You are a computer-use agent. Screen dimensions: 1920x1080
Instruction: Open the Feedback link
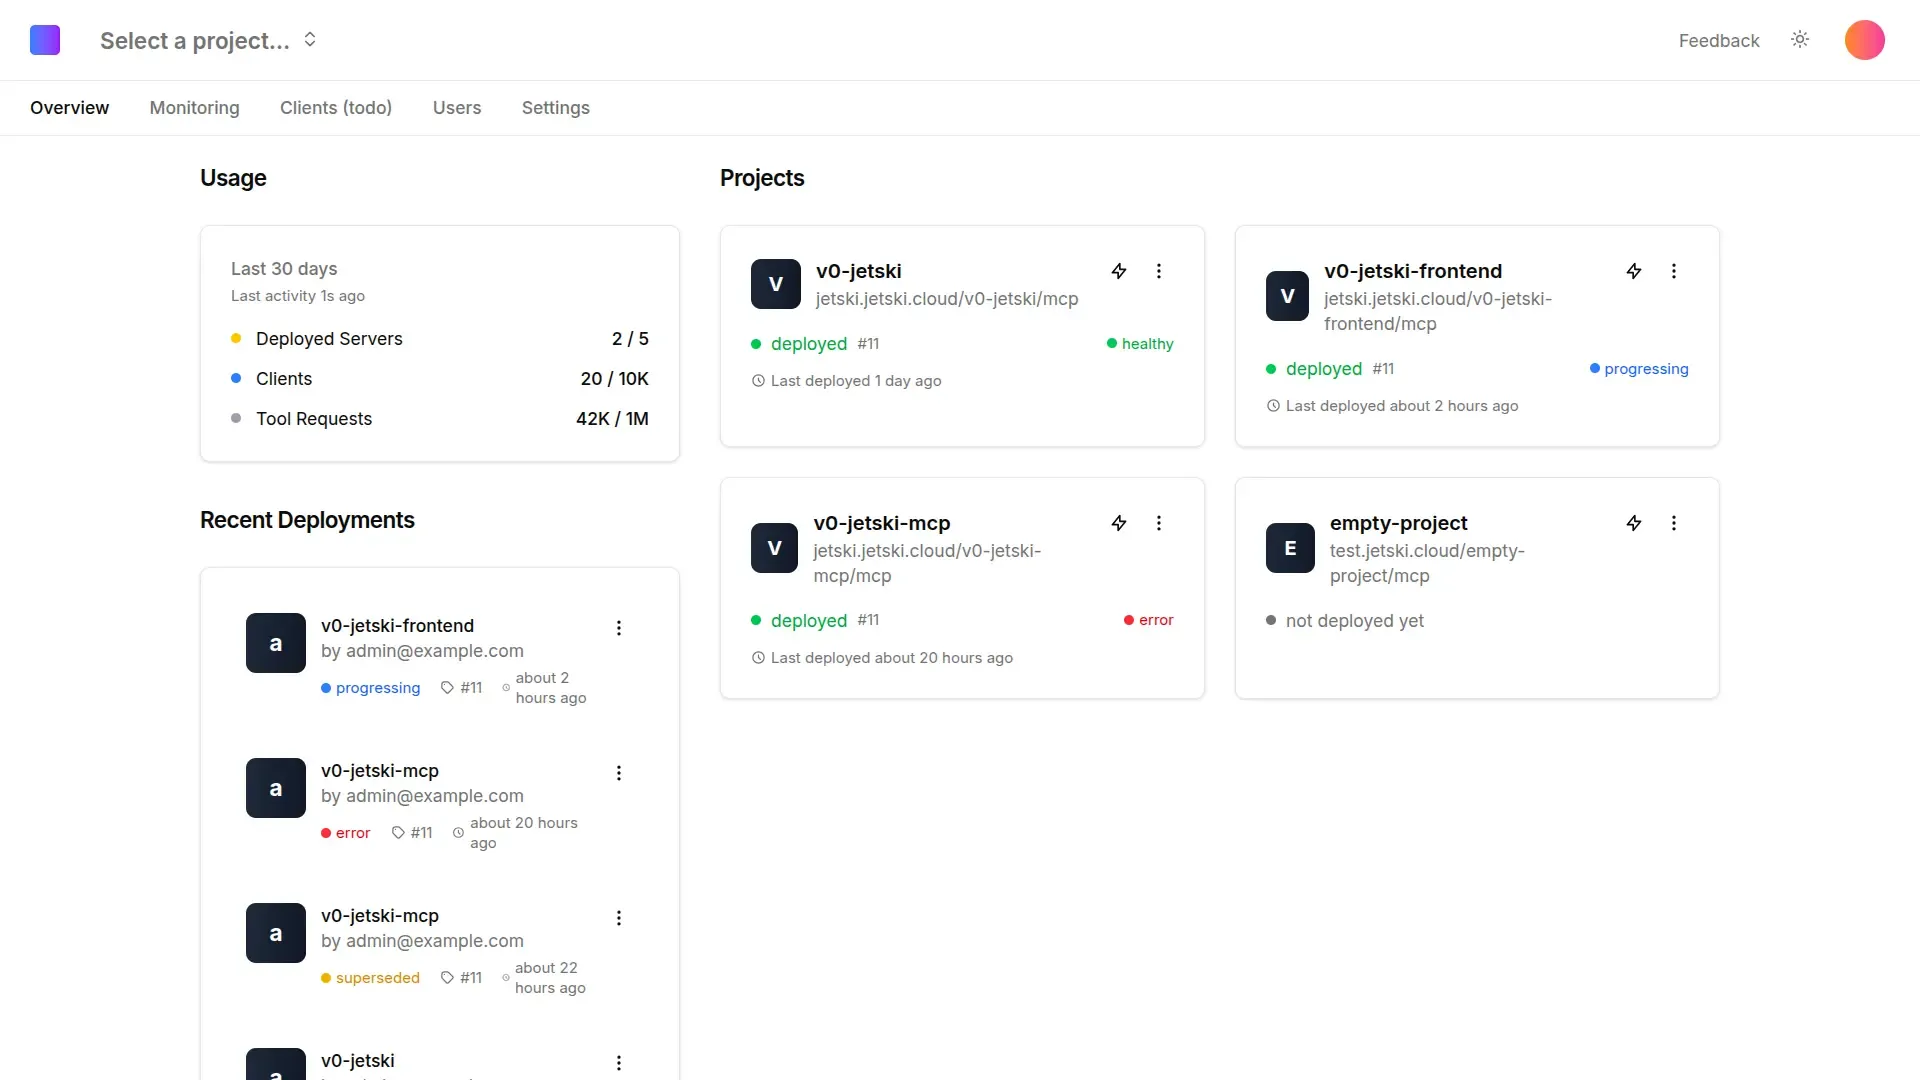(1718, 40)
